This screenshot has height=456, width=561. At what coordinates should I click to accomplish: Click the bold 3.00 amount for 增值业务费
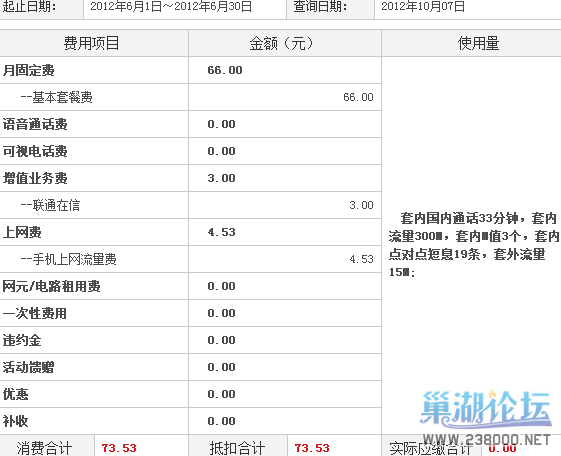[x=221, y=178]
